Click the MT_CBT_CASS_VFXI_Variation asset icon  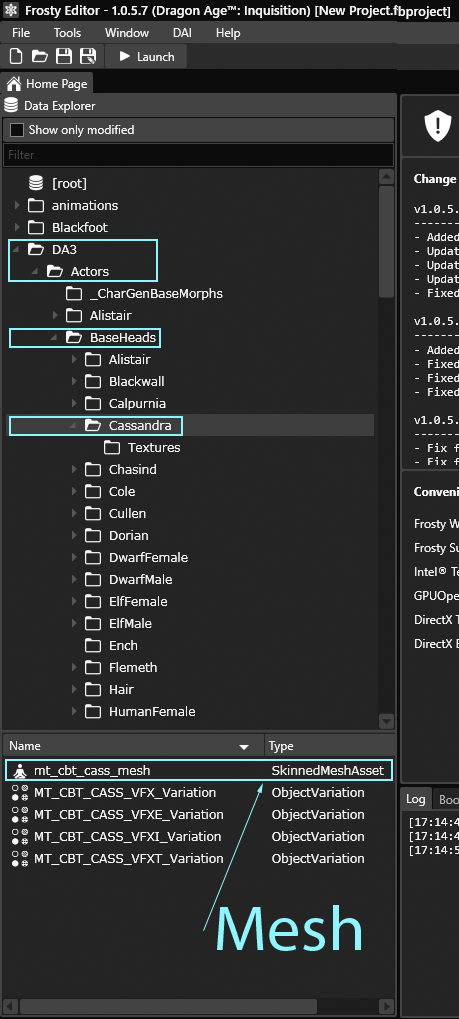(20, 836)
